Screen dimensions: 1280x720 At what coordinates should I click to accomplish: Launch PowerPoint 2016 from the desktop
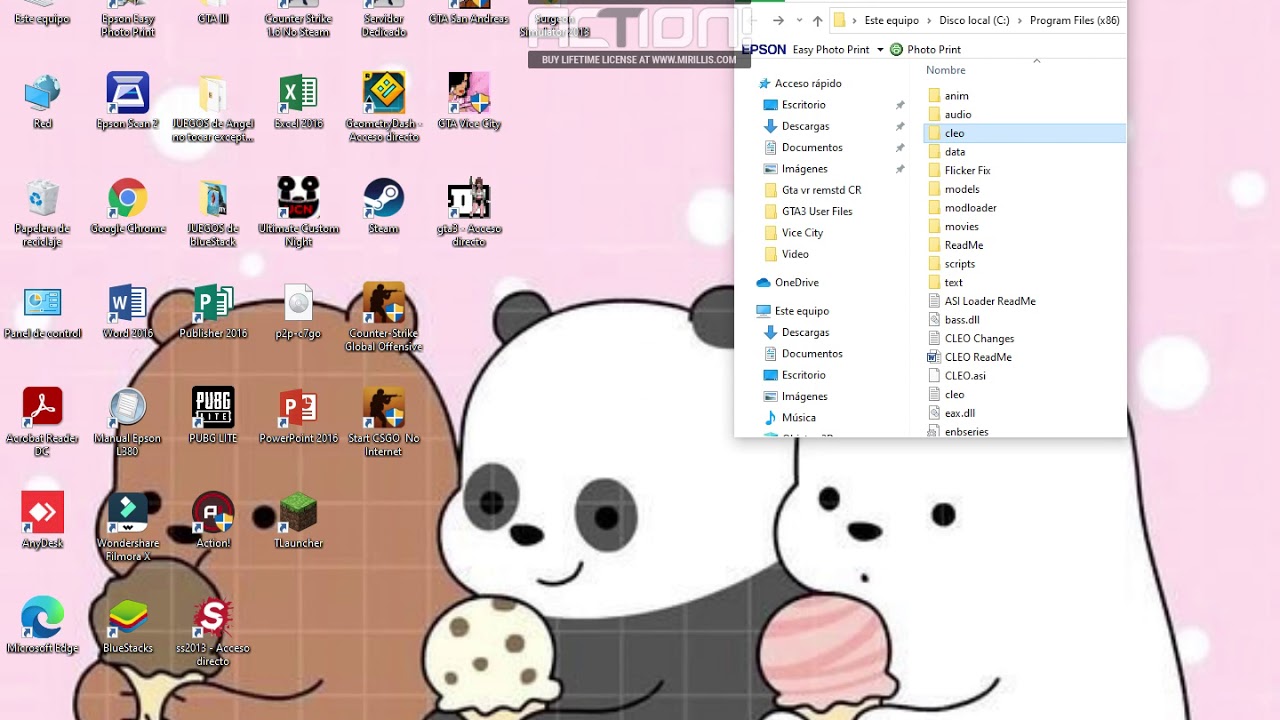click(298, 416)
